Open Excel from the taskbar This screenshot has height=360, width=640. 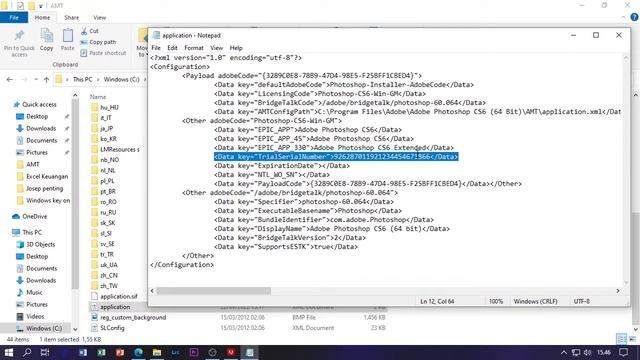tap(101, 352)
